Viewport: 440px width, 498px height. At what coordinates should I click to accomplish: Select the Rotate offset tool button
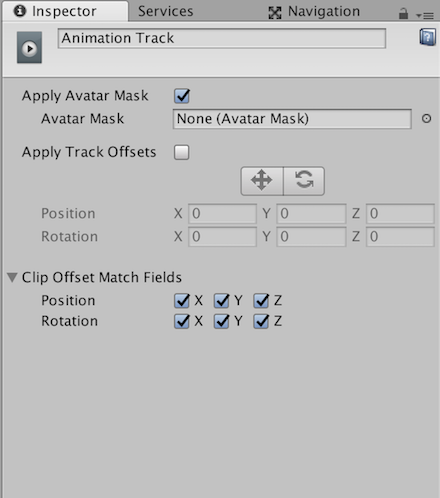304,181
